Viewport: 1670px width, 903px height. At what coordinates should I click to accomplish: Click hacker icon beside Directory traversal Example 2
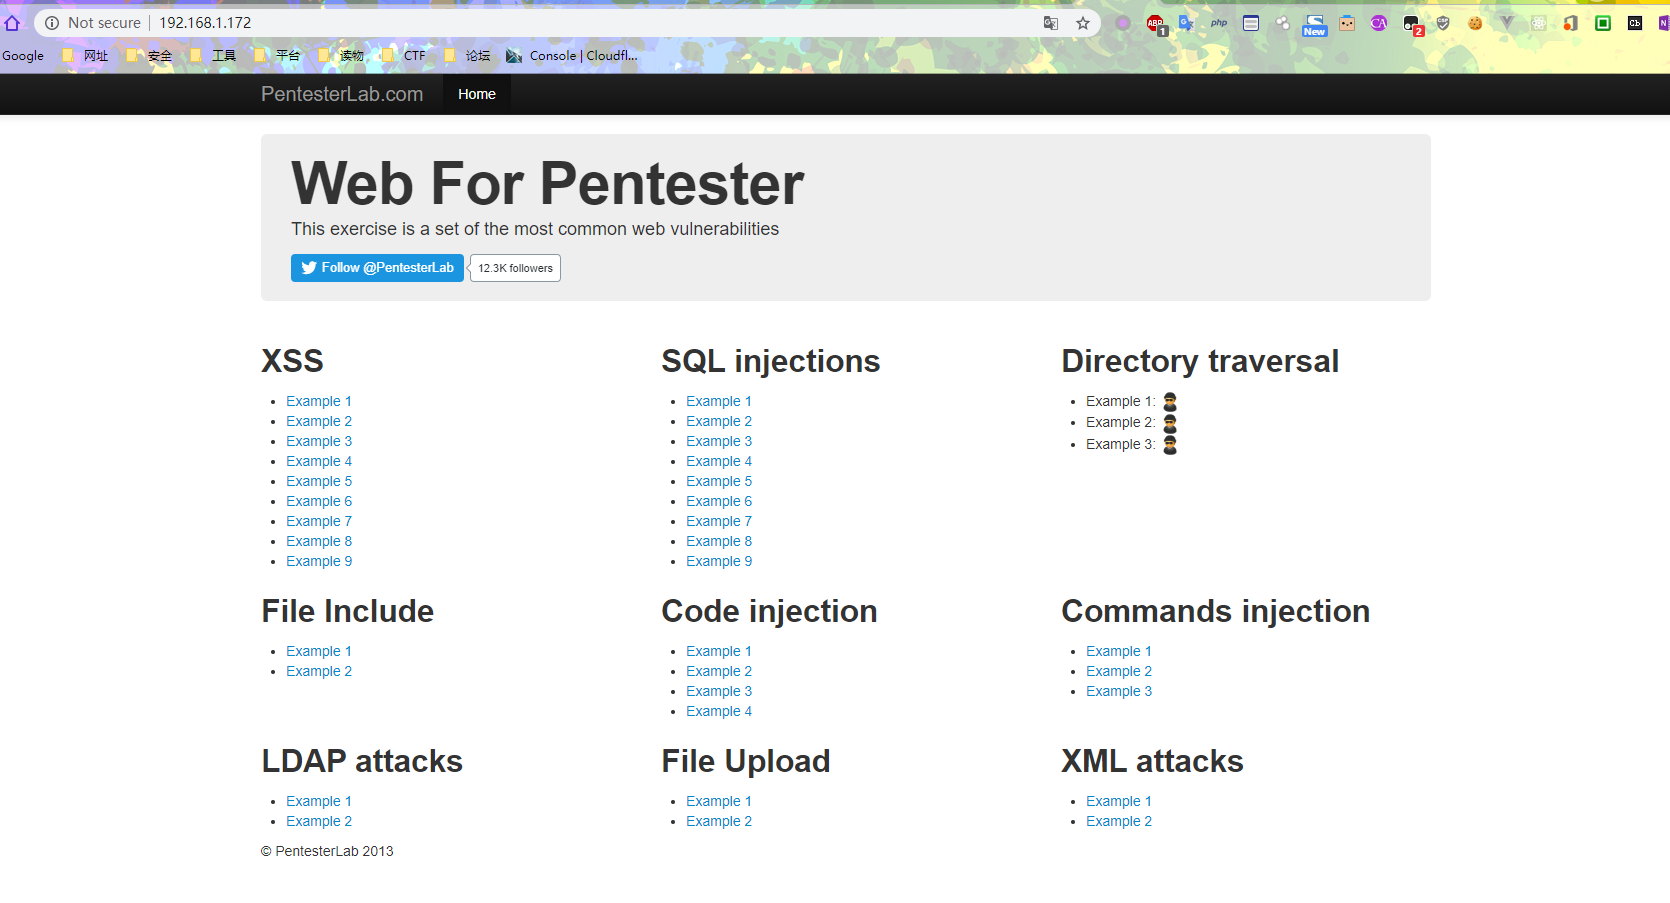1170,423
